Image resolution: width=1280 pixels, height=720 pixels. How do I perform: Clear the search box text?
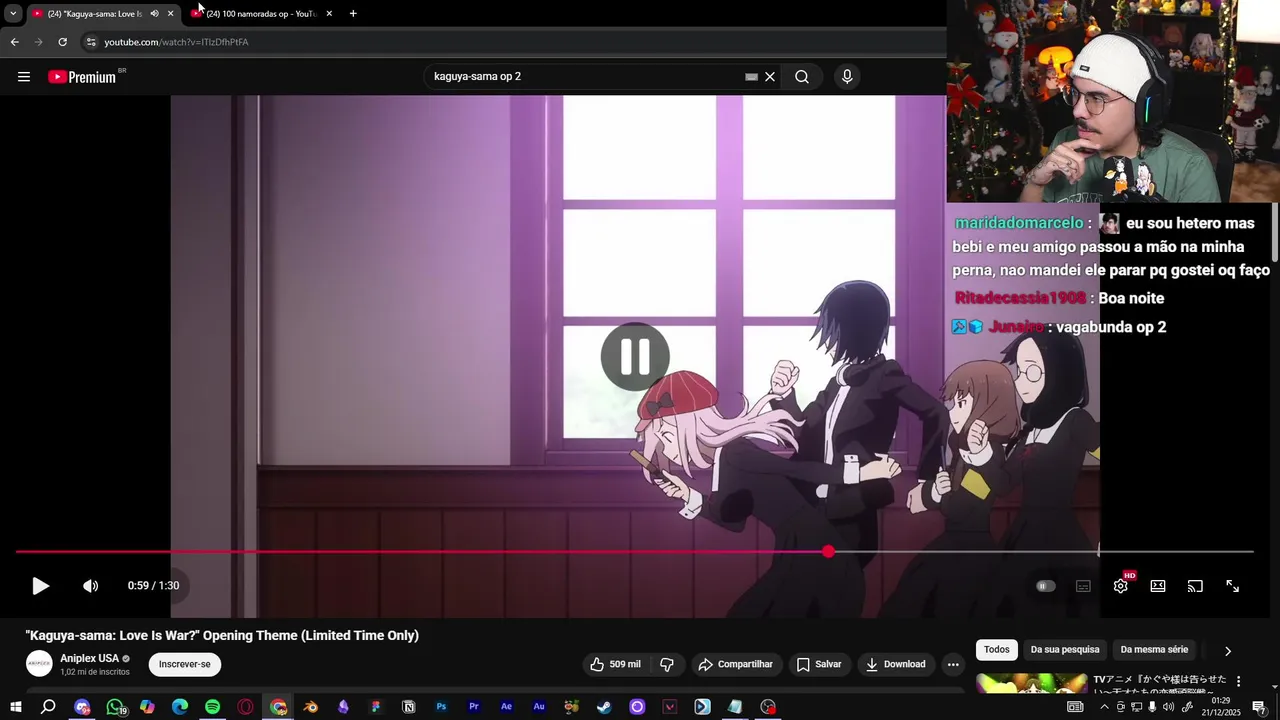click(770, 77)
